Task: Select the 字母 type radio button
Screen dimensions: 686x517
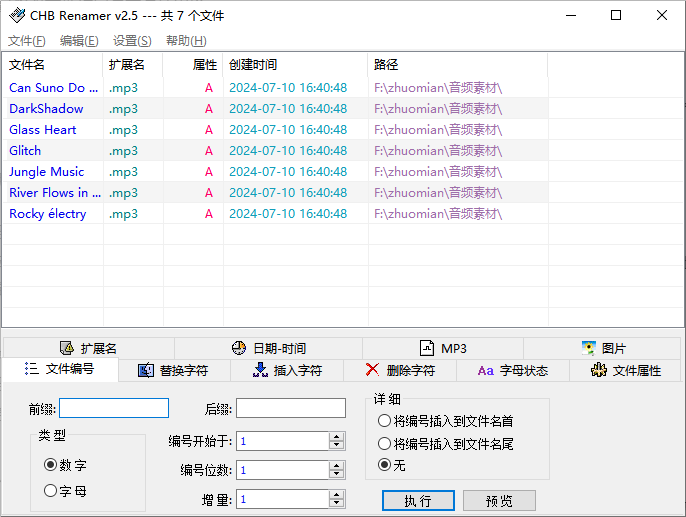Action: 51,491
